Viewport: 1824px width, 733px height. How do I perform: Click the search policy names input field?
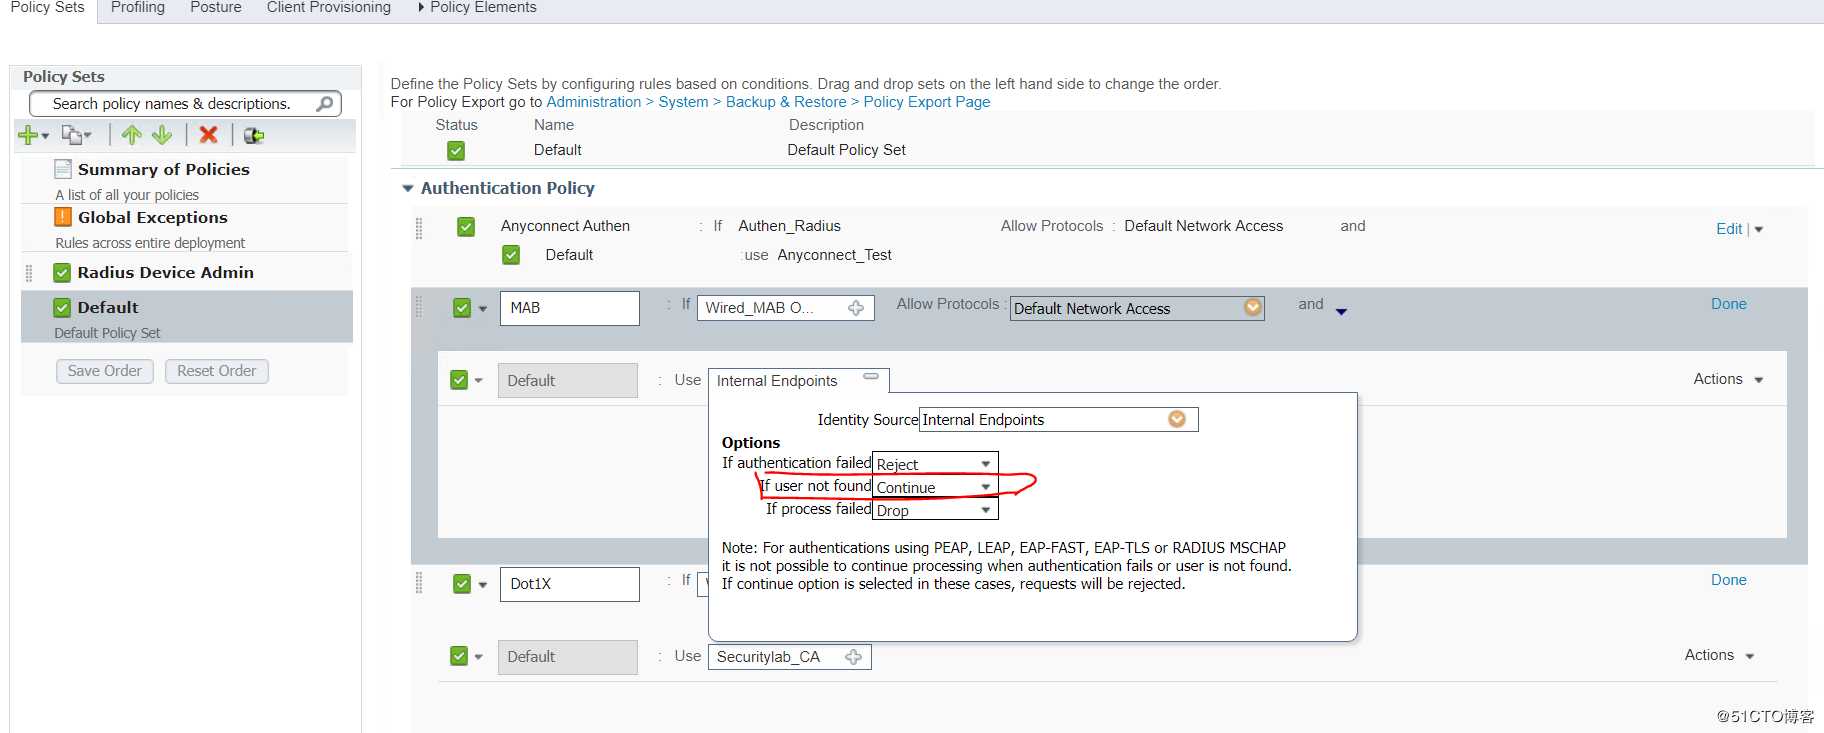pos(185,104)
